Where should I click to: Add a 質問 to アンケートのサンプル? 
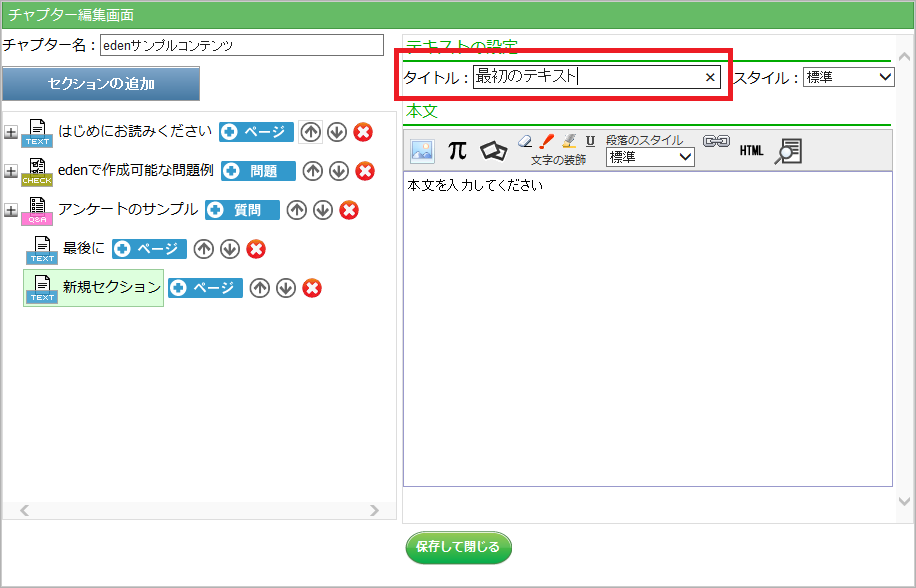point(242,210)
